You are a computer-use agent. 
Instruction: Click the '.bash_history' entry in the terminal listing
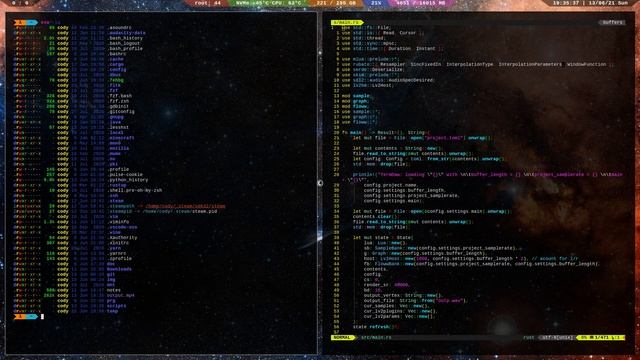tap(125, 38)
